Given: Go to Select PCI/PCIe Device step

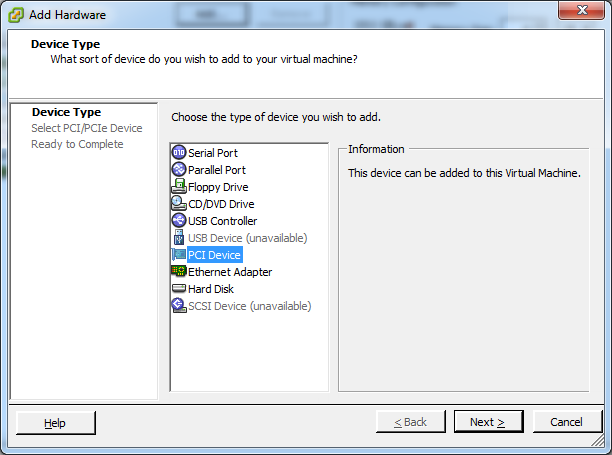Looking at the screenshot, I should coord(87,128).
